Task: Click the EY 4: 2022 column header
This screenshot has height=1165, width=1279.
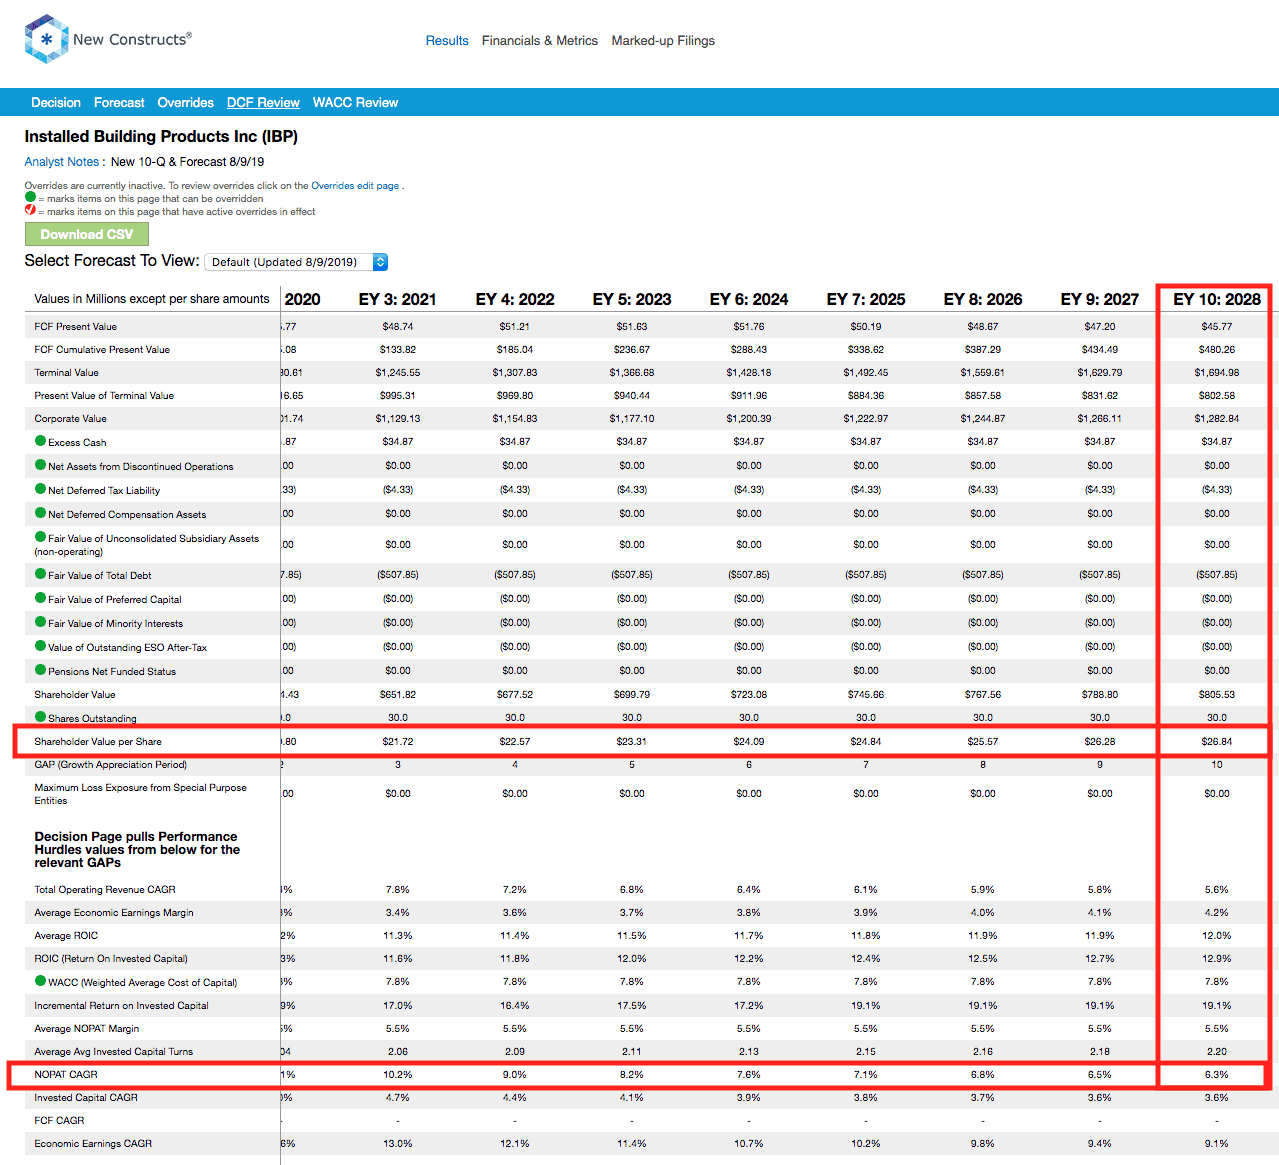Action: pos(515,300)
